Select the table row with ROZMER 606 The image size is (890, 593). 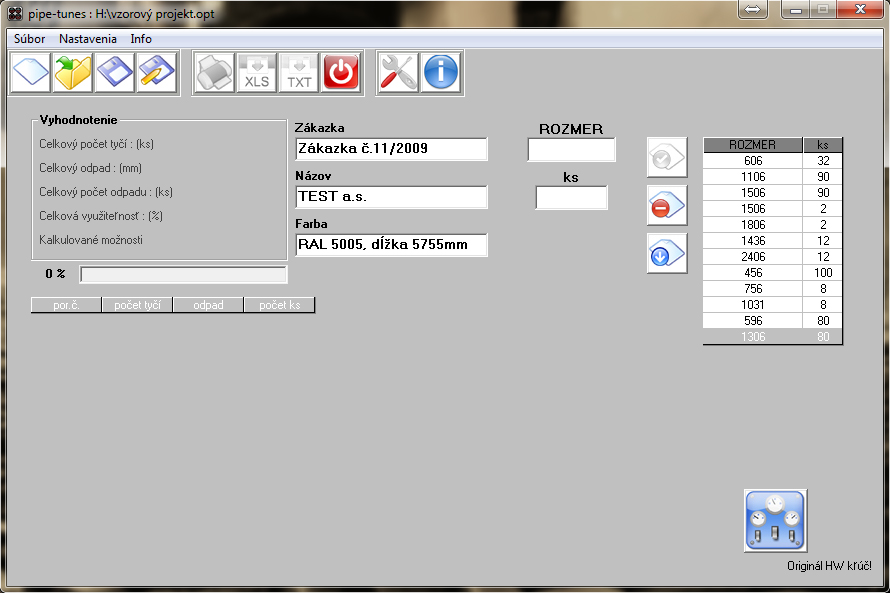(x=773, y=161)
